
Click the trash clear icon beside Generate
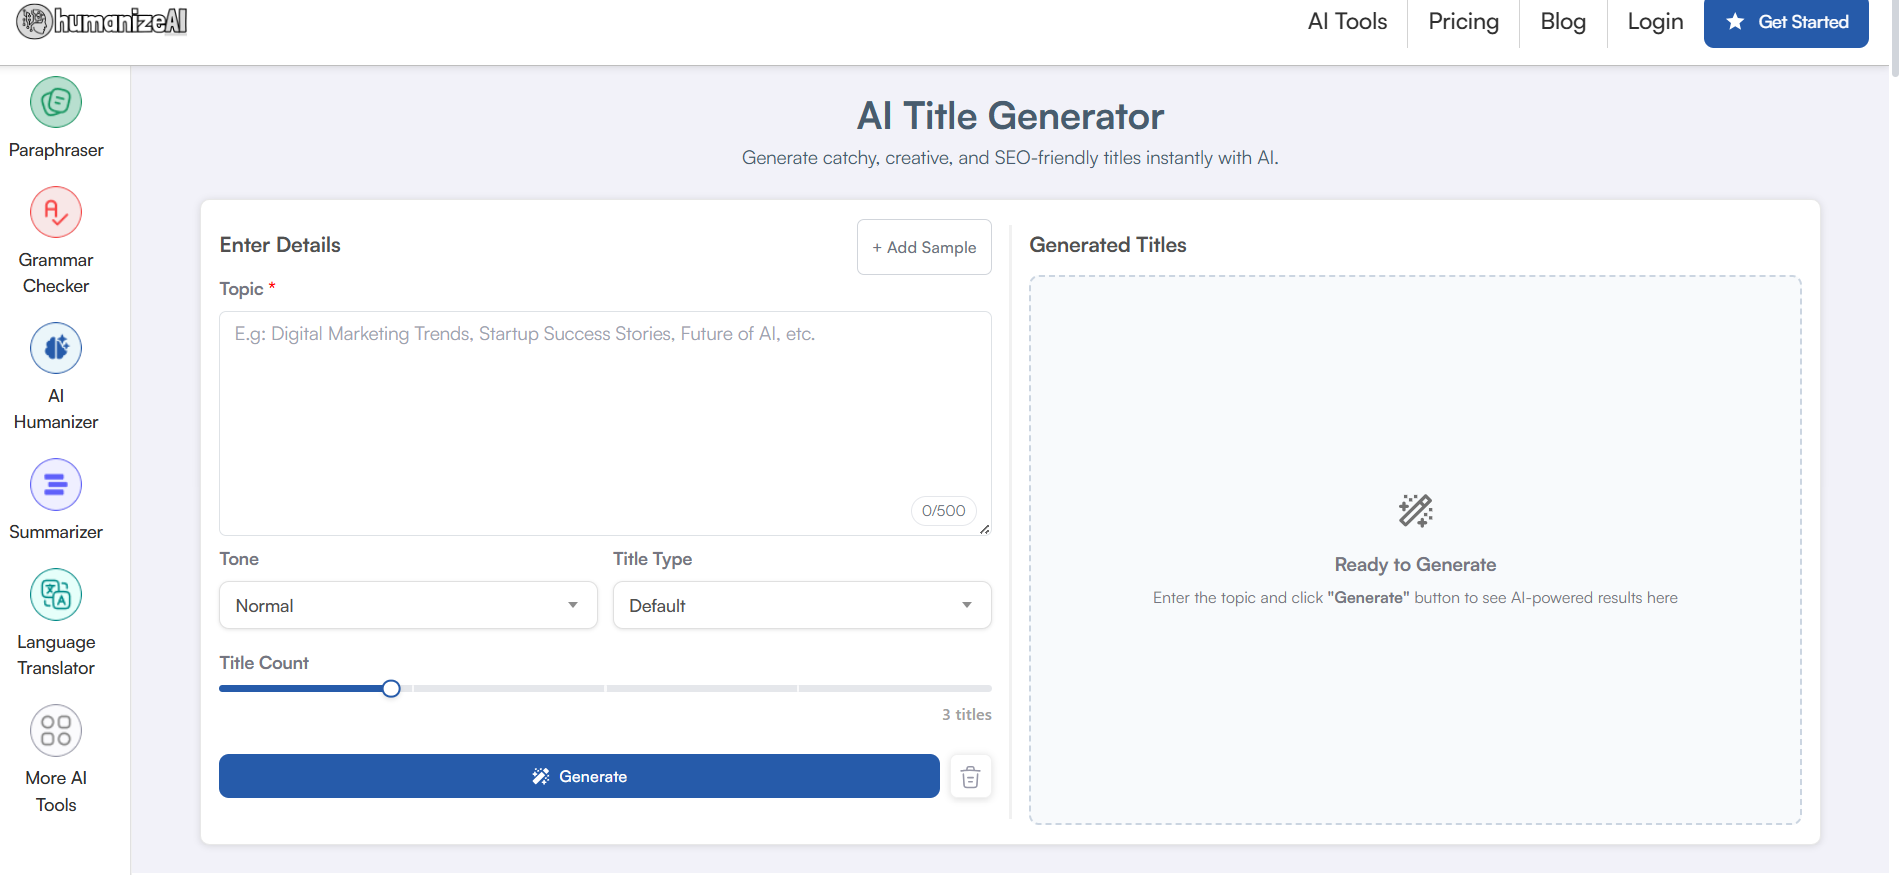[x=970, y=777]
